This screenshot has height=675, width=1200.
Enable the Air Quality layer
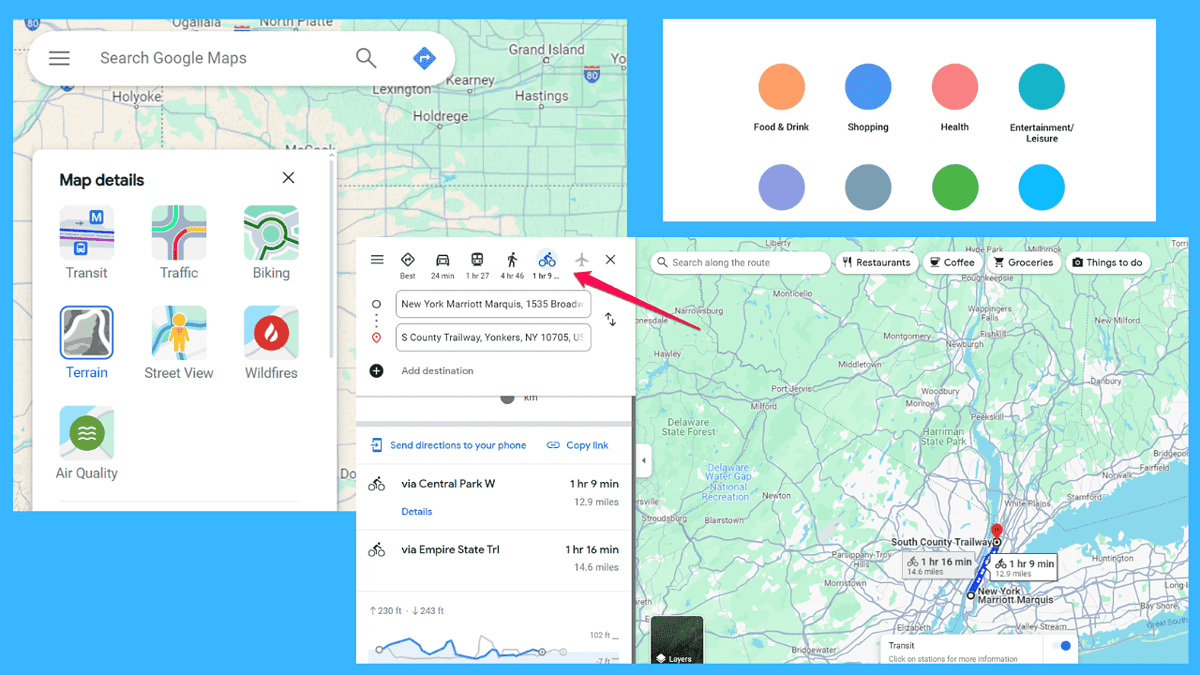[87, 443]
